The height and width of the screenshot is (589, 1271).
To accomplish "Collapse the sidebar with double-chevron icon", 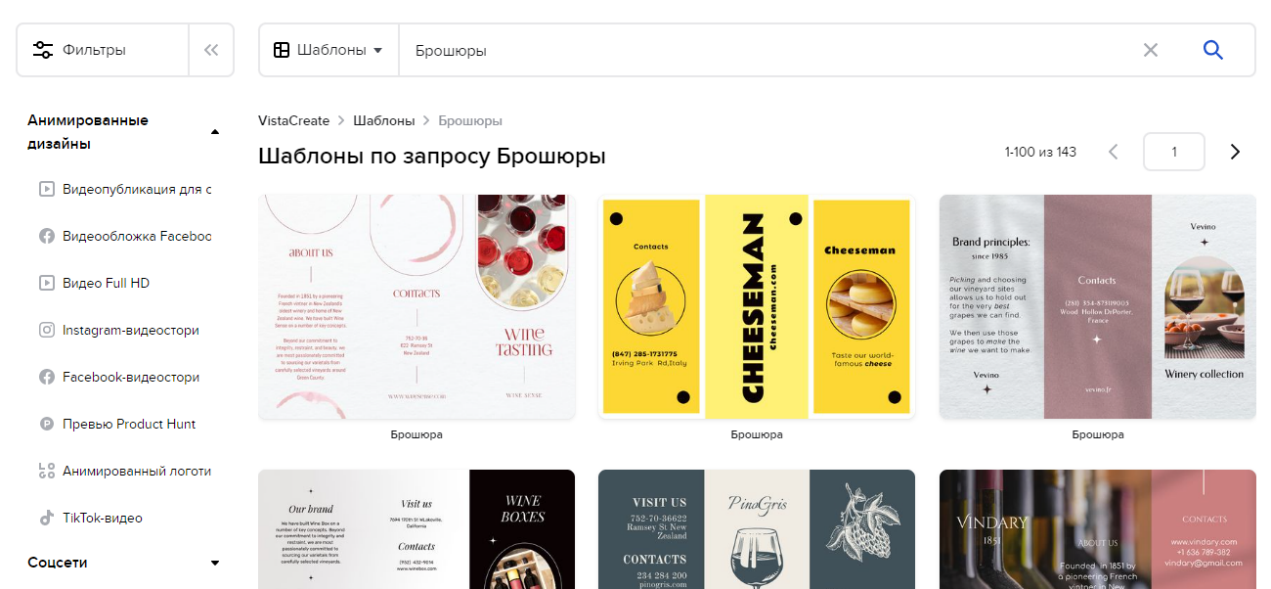I will [211, 50].
